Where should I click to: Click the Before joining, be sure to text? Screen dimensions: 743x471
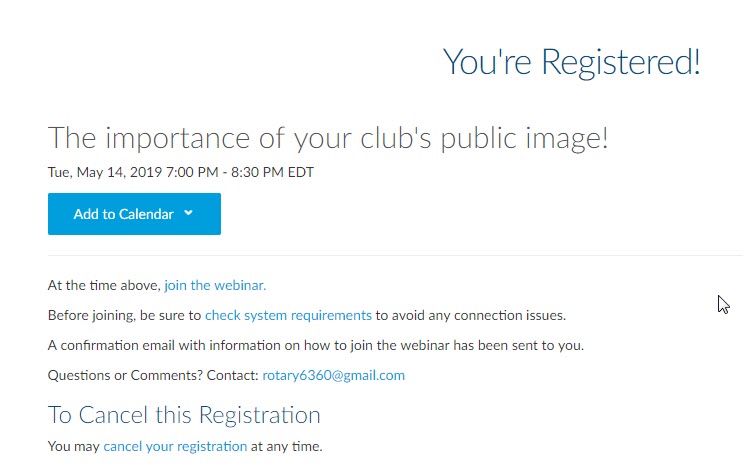[125, 315]
